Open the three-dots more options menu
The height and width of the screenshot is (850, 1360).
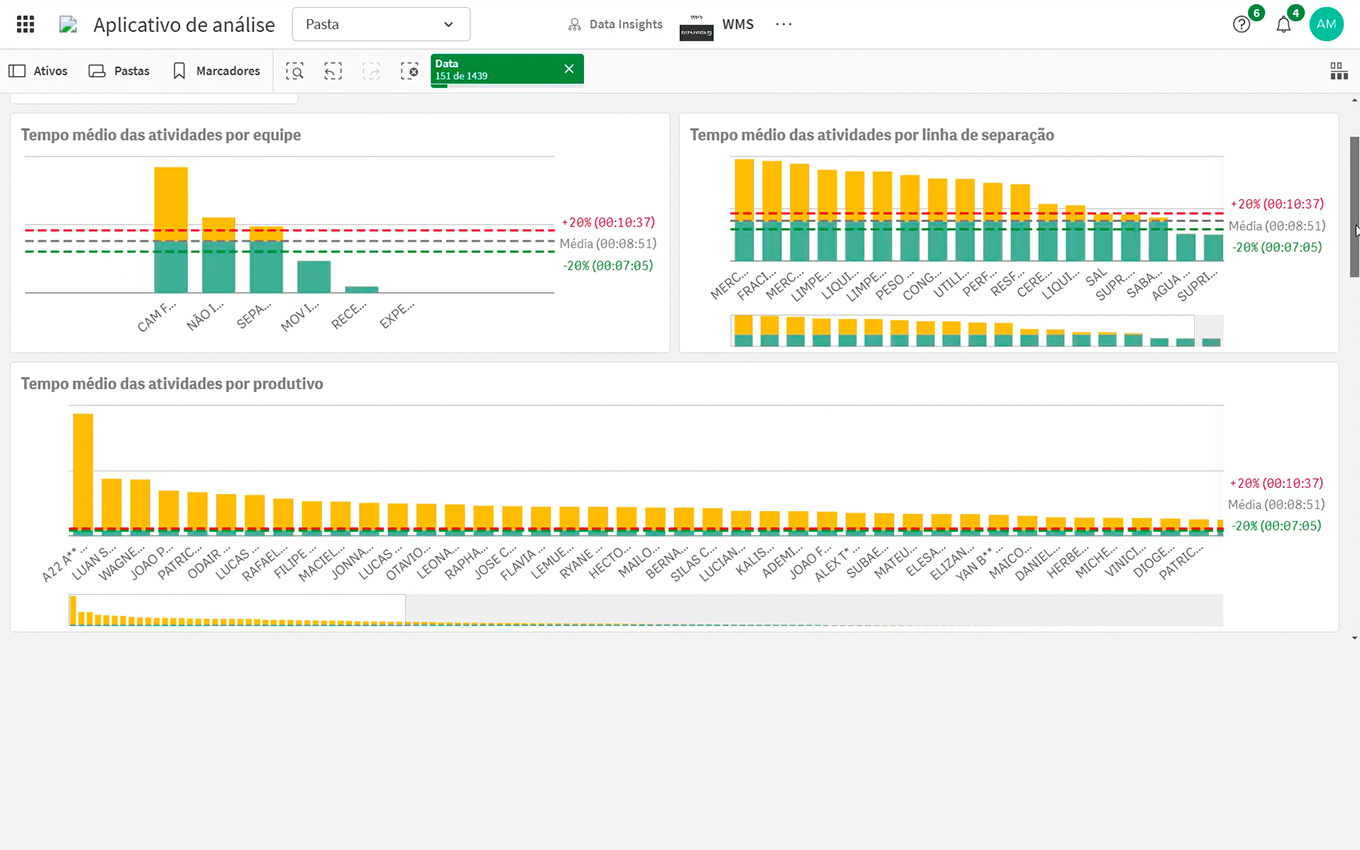point(783,24)
